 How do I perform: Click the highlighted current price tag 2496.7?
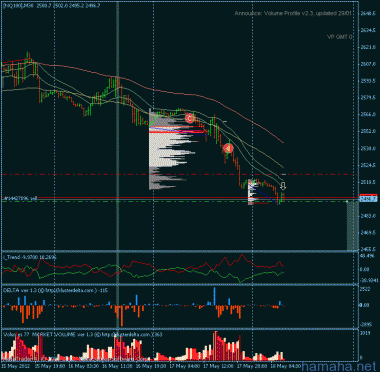tap(369, 199)
